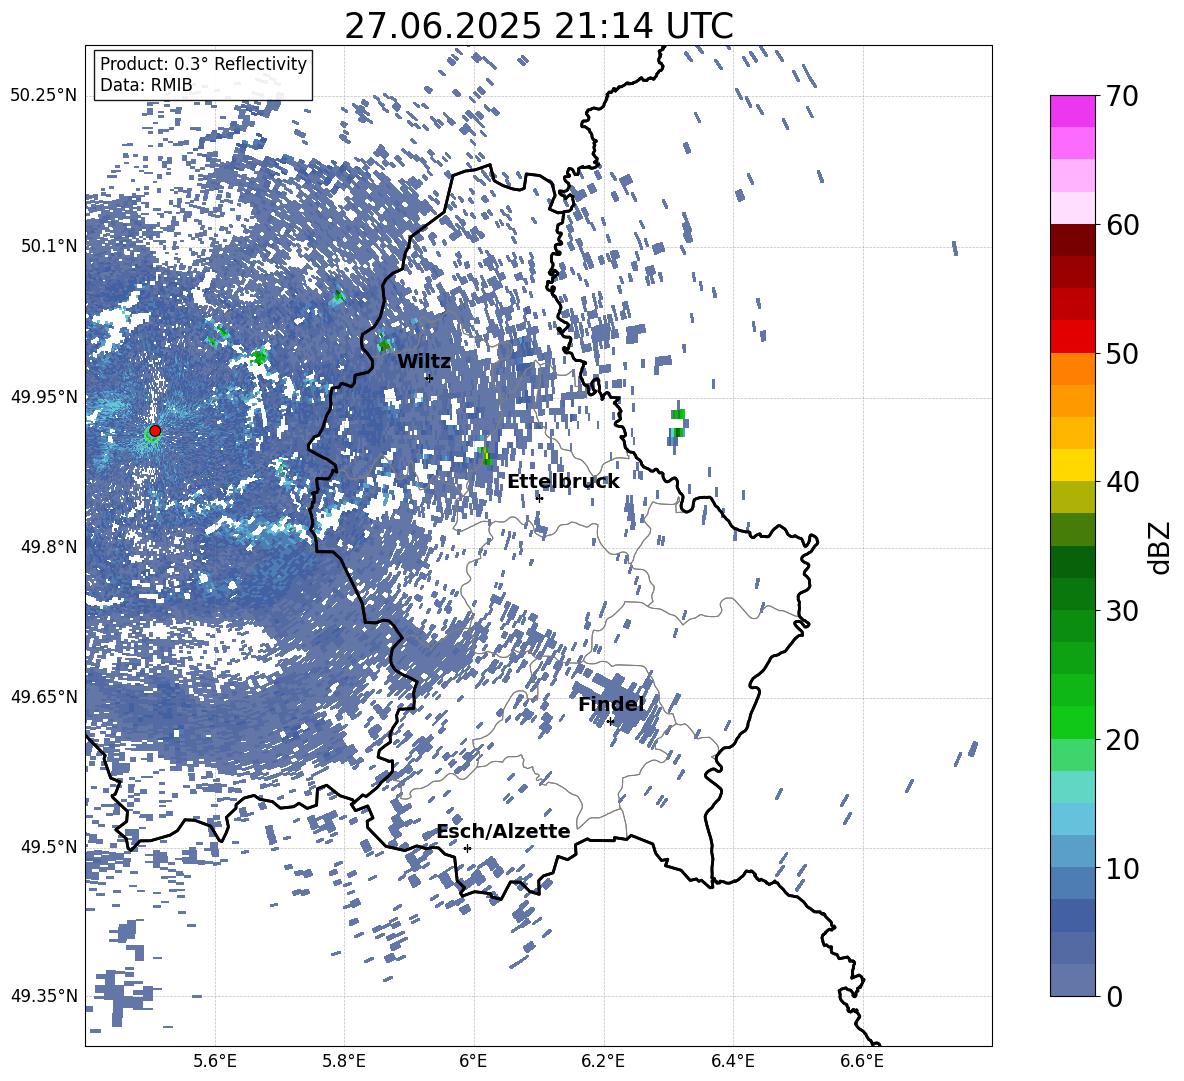Click the 10 tick on colorbar
This screenshot has height=1081, width=1184.
click(1122, 868)
